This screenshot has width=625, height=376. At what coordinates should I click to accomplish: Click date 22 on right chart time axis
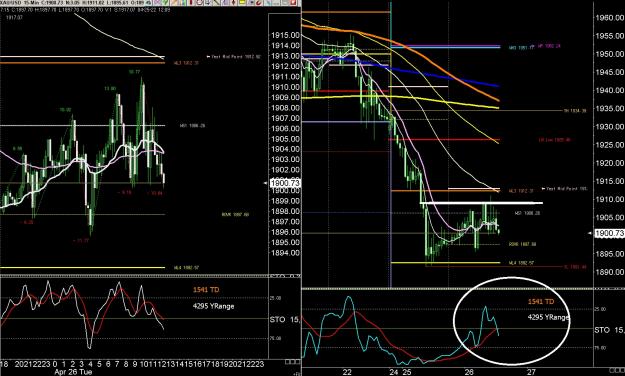pos(347,372)
